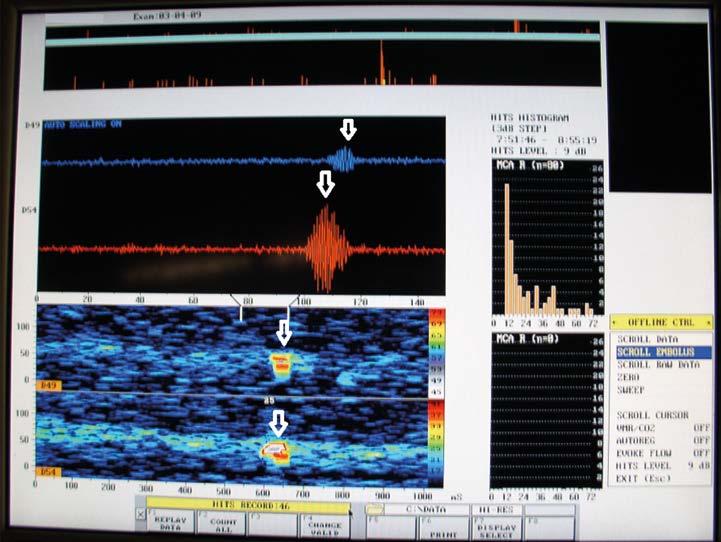Click the X box left of Replay Data
The height and width of the screenshot is (542, 721).
(141, 514)
